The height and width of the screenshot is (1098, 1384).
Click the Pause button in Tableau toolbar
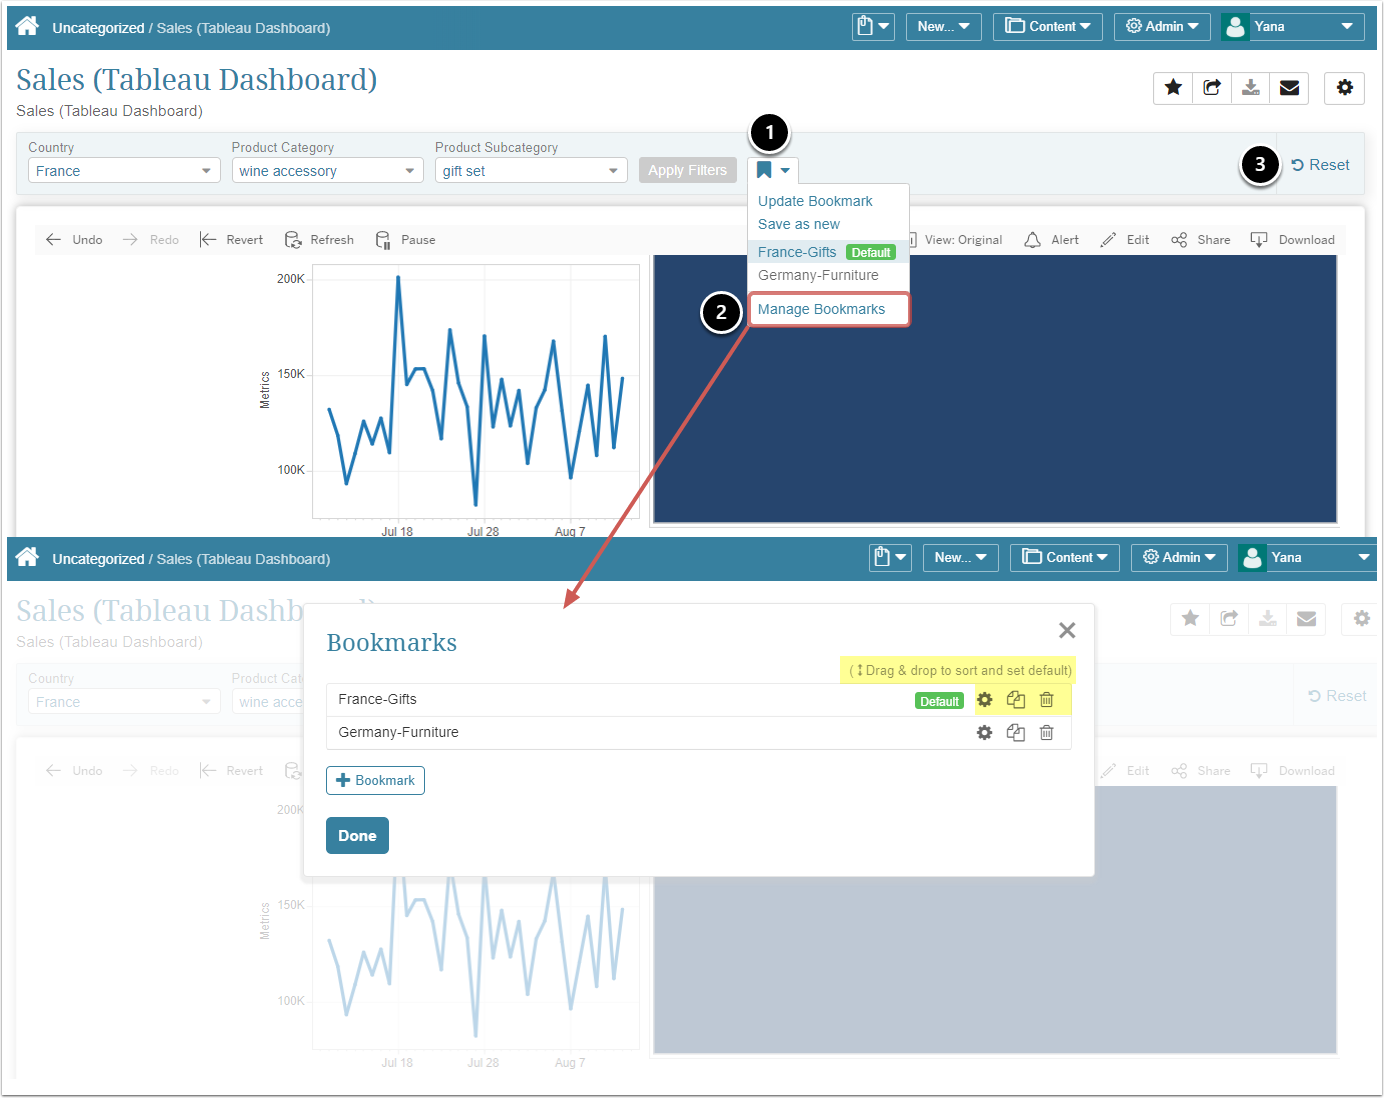tap(405, 240)
